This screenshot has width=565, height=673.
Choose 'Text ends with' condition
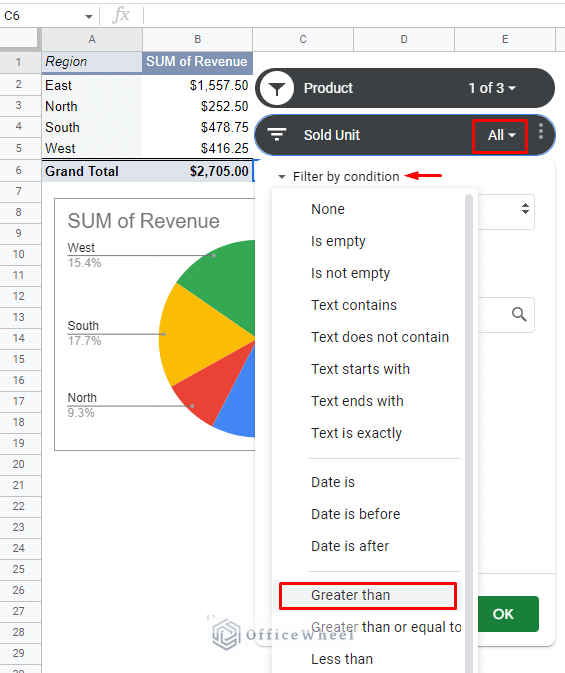pyautogui.click(x=357, y=401)
